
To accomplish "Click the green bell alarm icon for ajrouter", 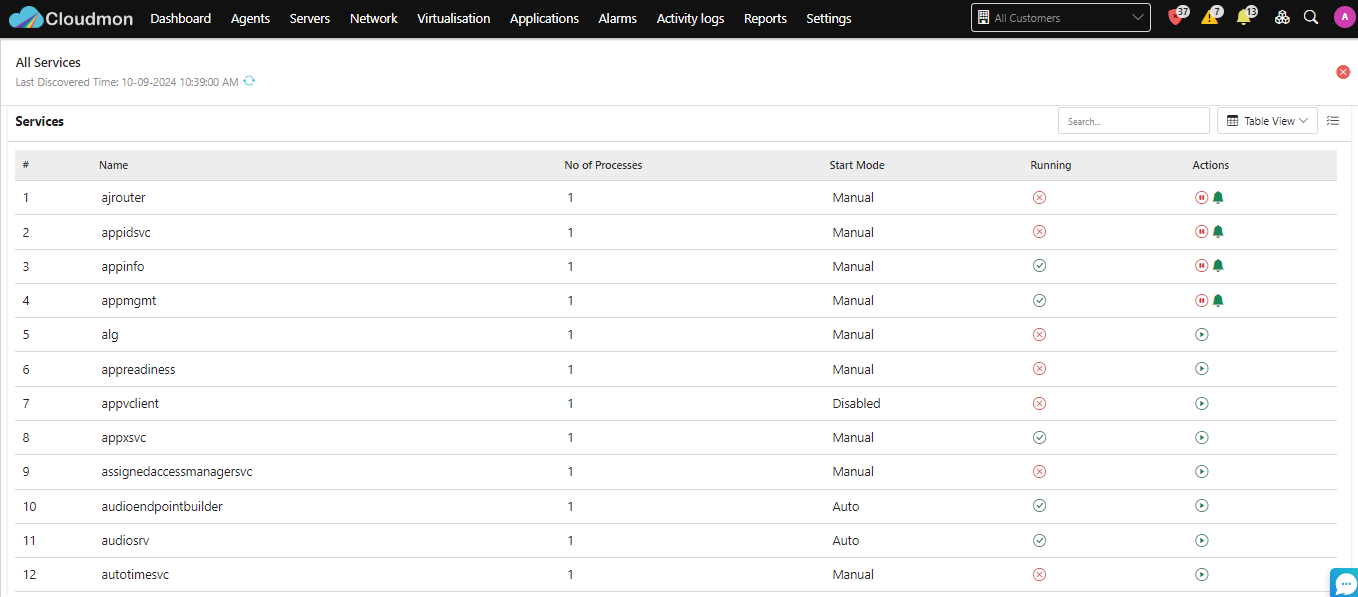I will 1218,197.
